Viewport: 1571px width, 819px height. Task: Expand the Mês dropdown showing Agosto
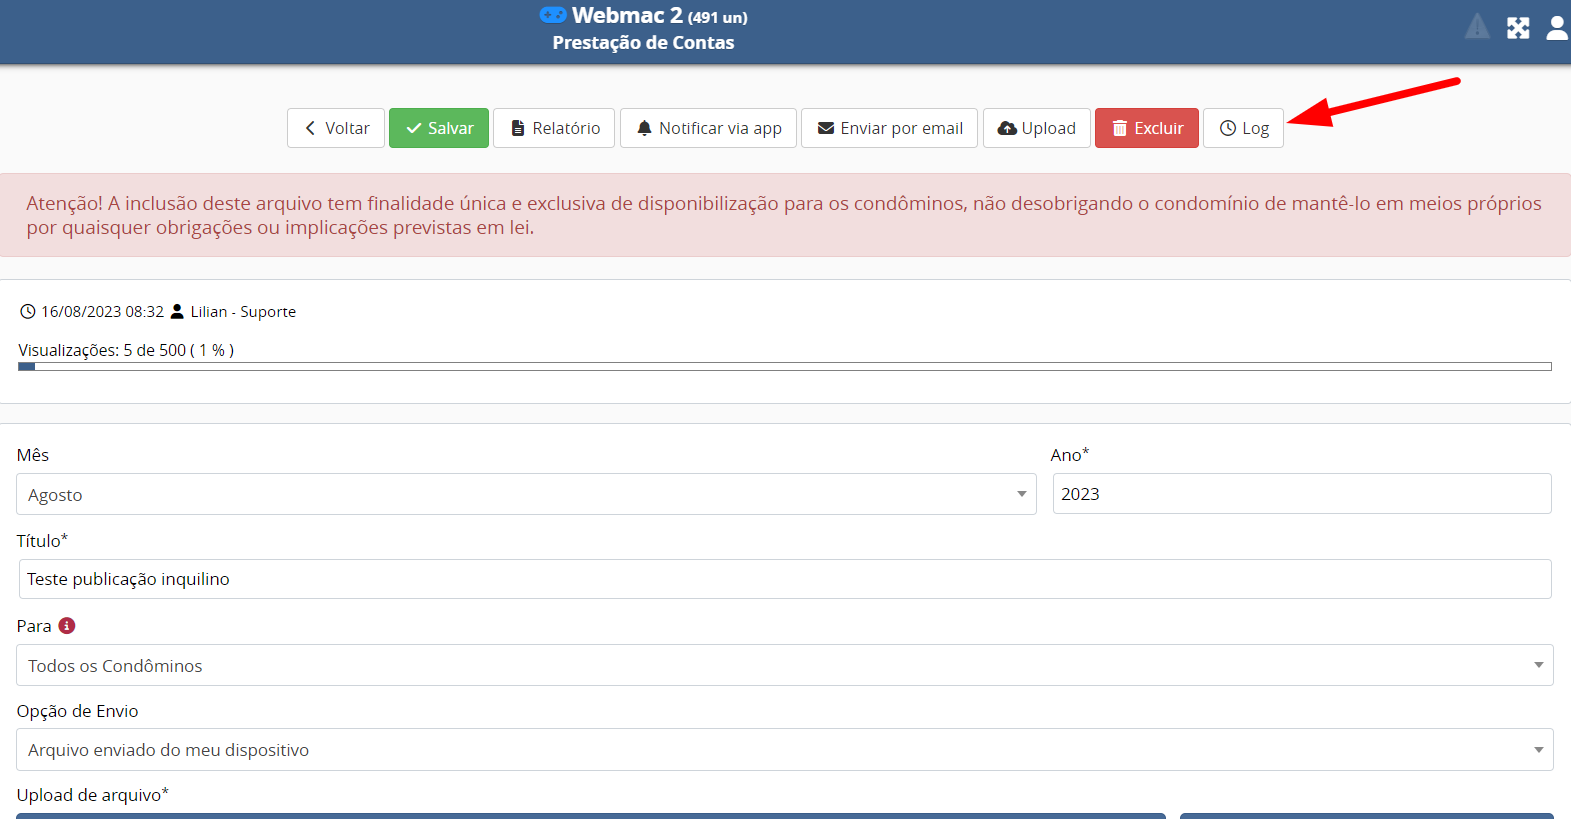(526, 495)
